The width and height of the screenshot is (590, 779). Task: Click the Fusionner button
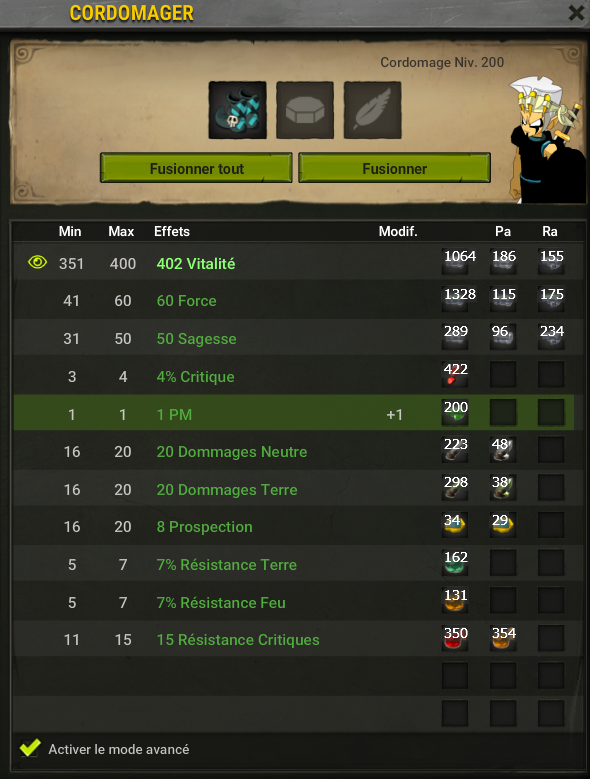pos(394,168)
